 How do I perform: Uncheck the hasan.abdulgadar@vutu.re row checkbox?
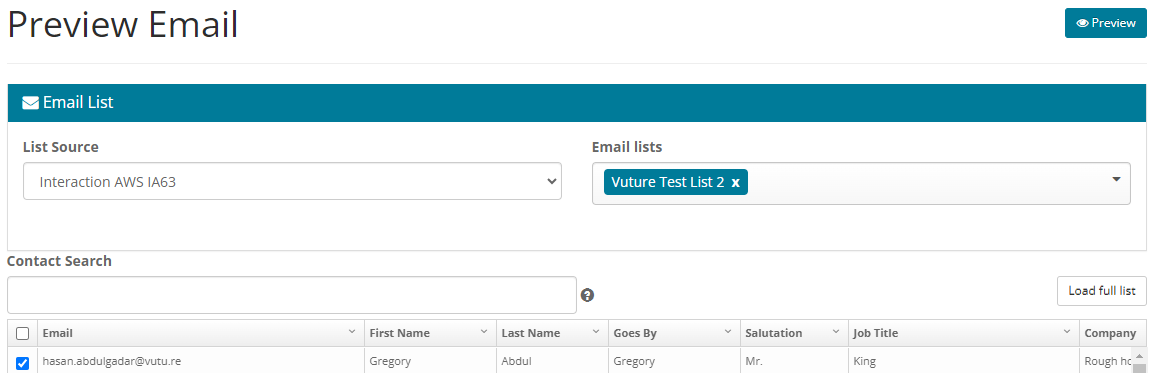23,363
